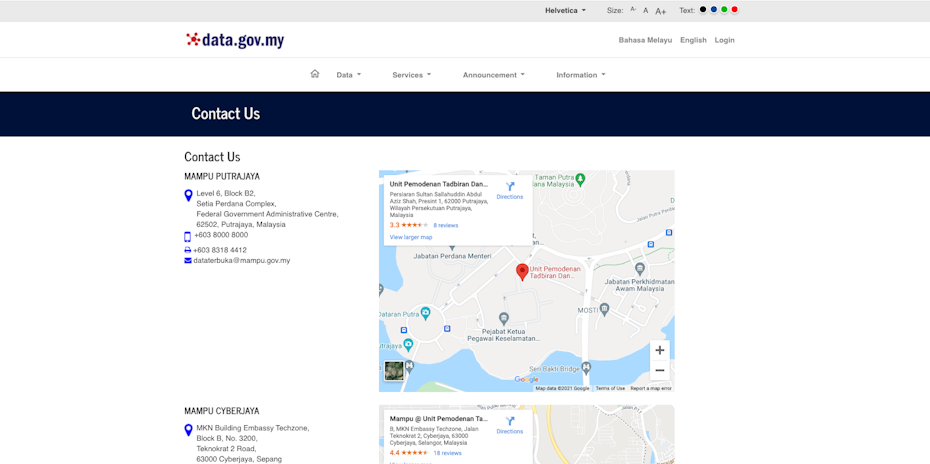Decrease text size with A- button
Image resolution: width=930 pixels, height=464 pixels.
coord(633,10)
